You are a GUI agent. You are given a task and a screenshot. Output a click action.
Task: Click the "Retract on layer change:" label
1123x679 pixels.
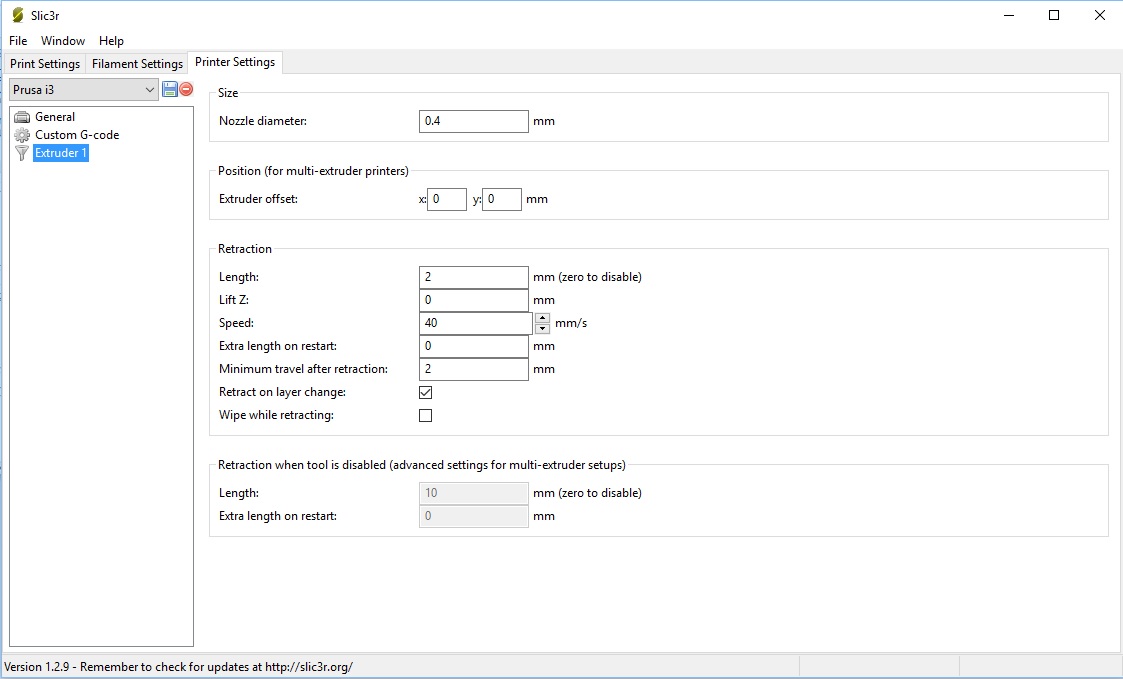click(x=282, y=393)
